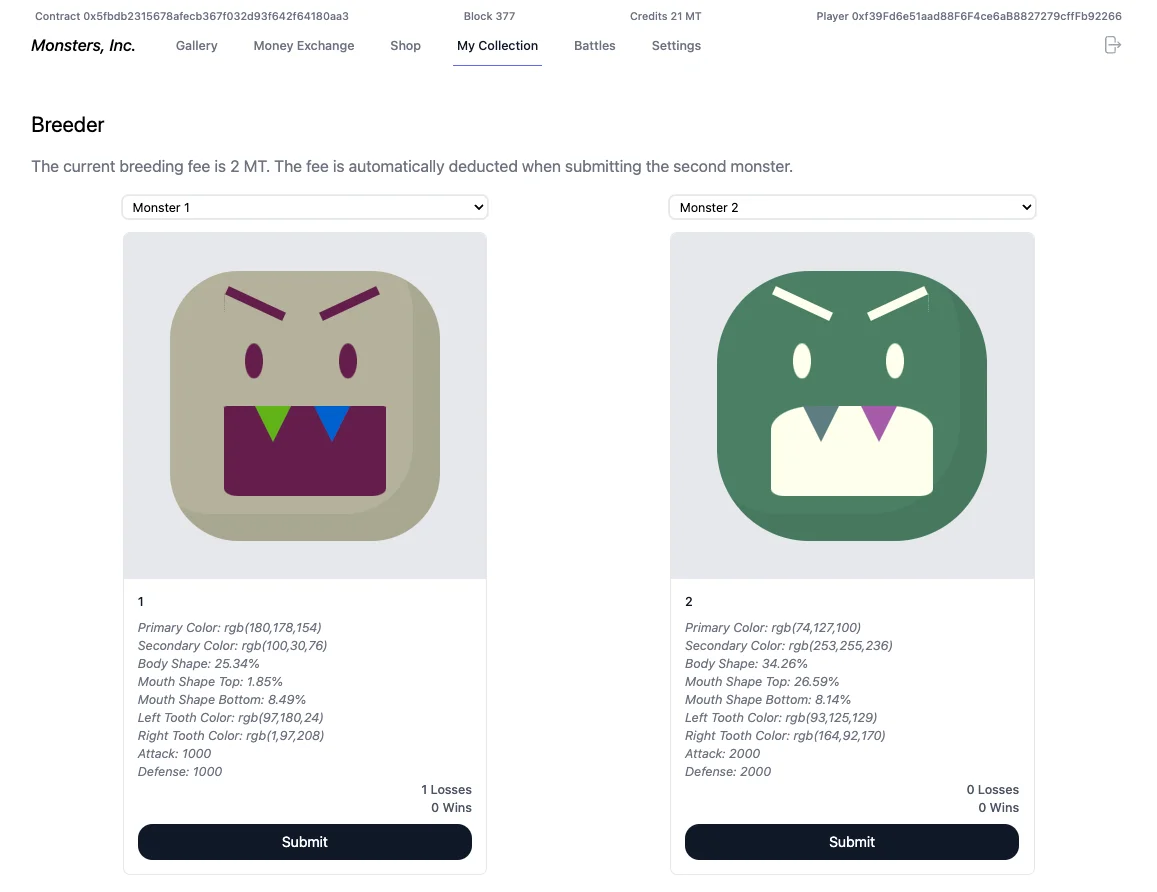The width and height of the screenshot is (1157, 892).
Task: Click the player wallet address
Action: pyautogui.click(x=968, y=17)
